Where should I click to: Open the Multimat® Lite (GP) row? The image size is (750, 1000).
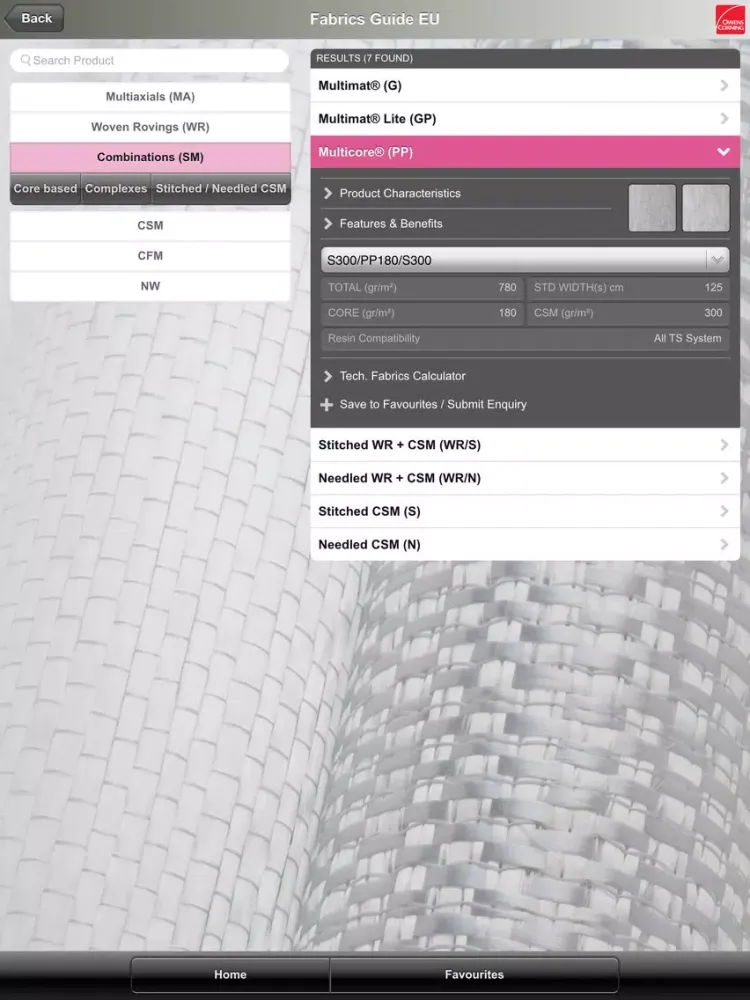525,119
